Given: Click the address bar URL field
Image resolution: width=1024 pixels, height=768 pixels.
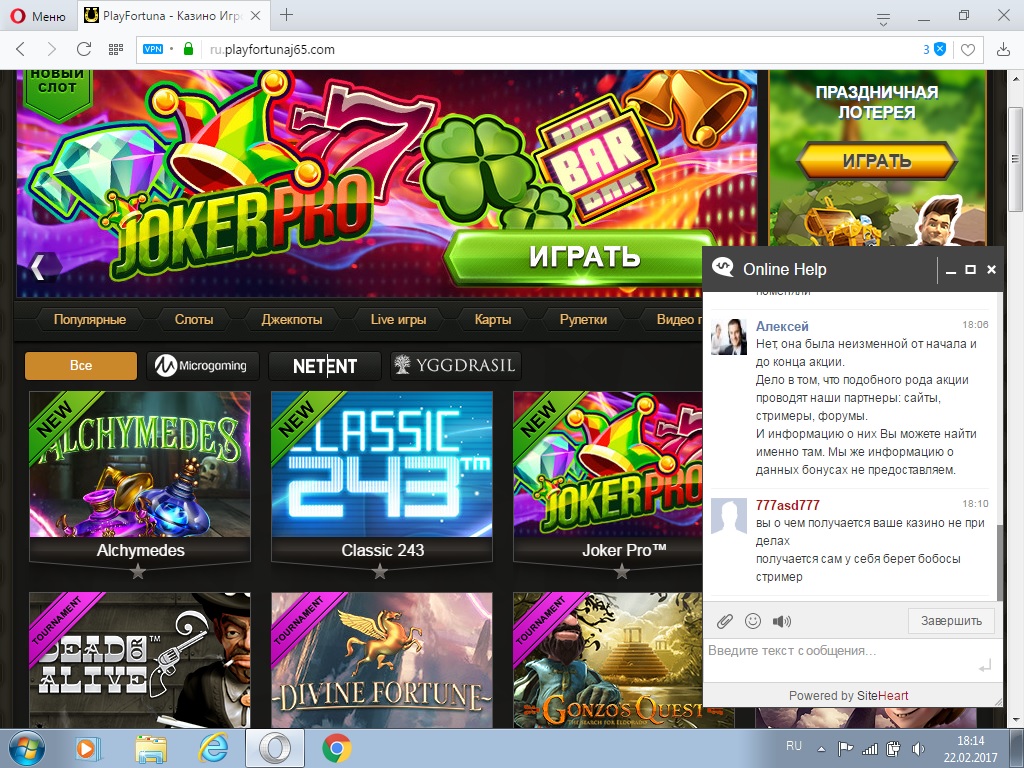Looking at the screenshot, I should click(x=562, y=50).
